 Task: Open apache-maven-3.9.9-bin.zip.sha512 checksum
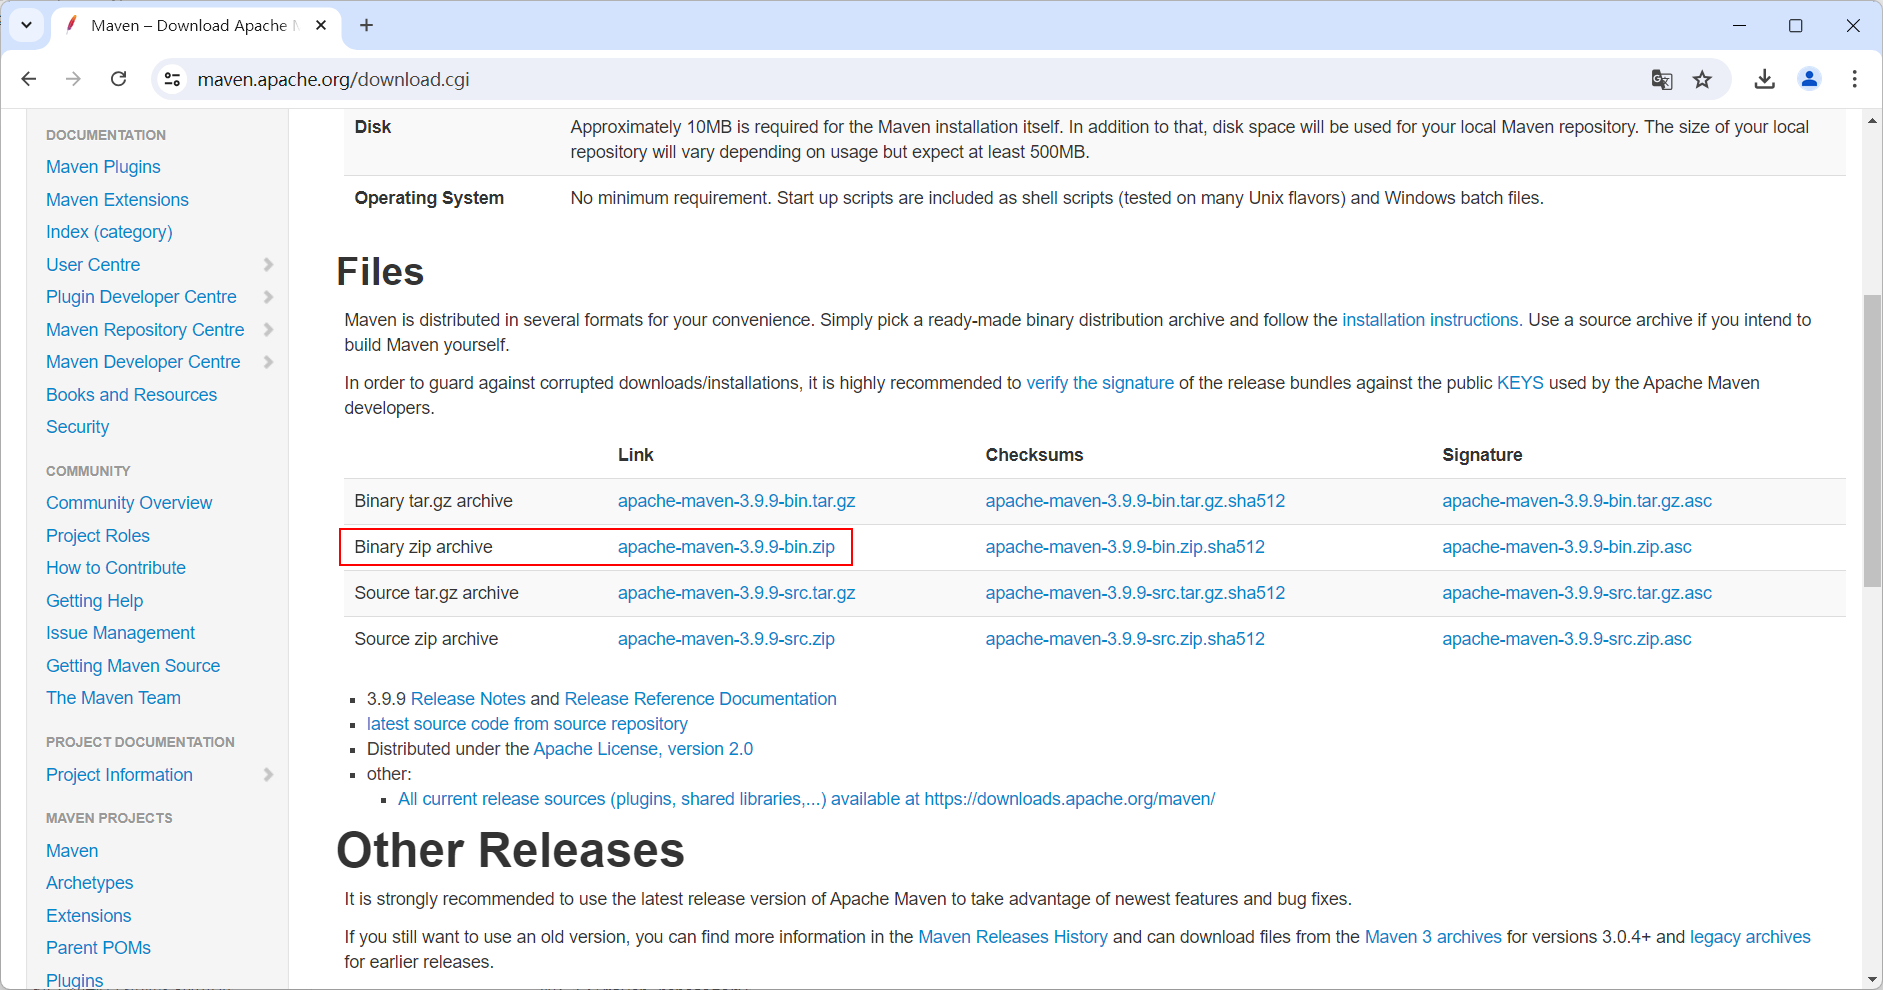pyautogui.click(x=1125, y=547)
